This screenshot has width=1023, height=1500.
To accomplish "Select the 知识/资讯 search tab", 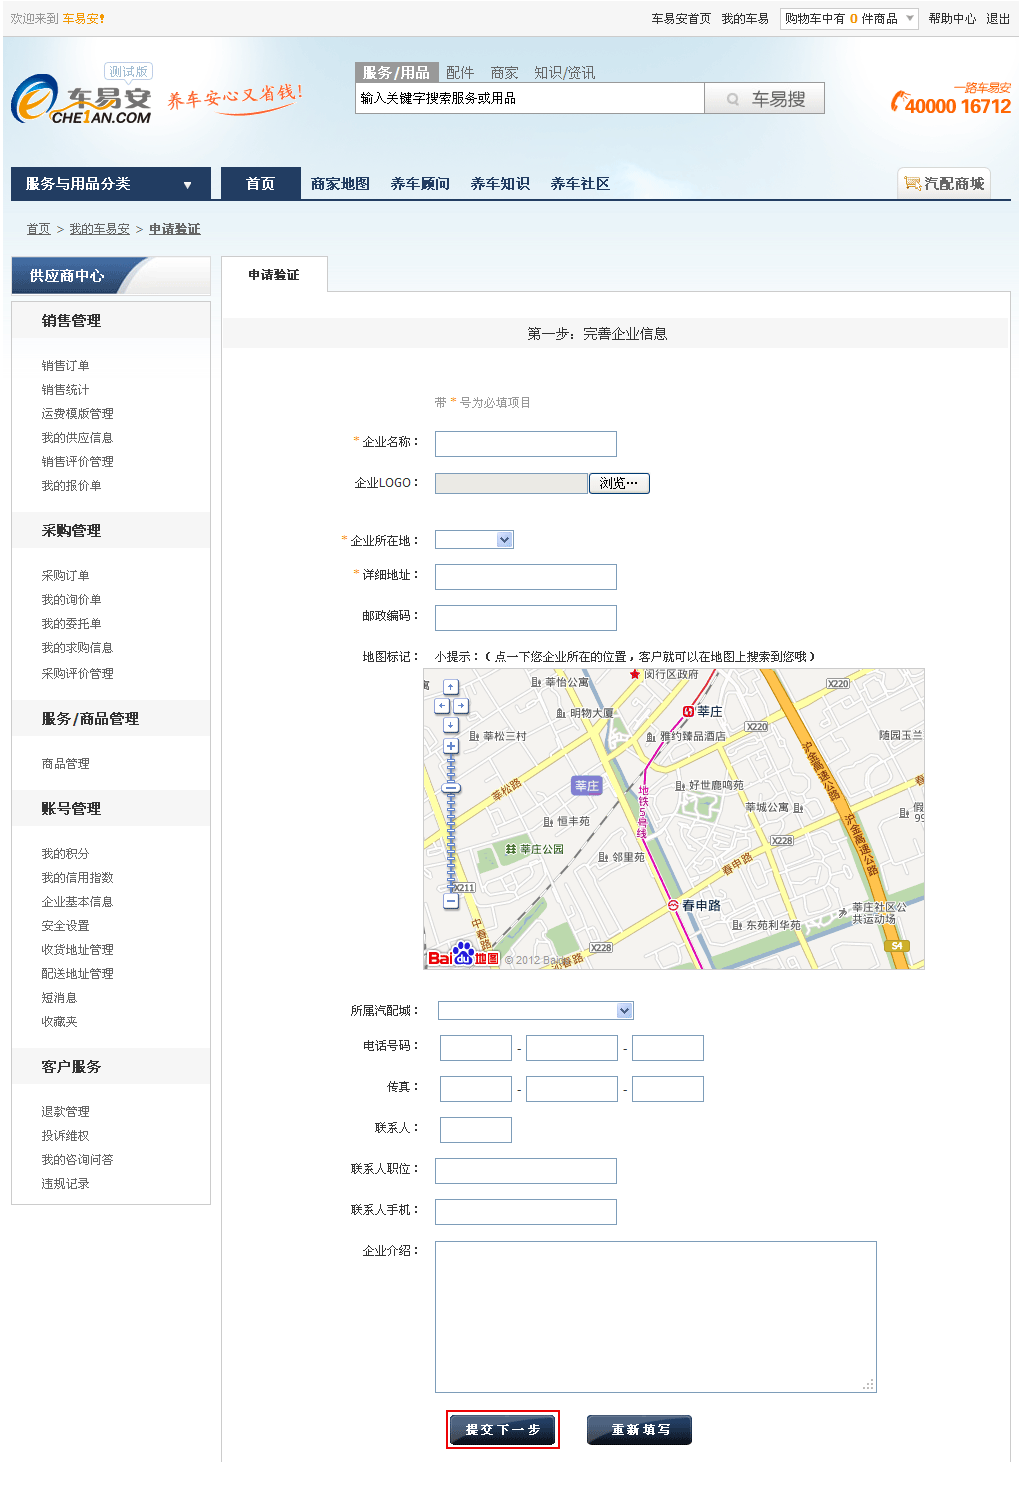I will (564, 72).
